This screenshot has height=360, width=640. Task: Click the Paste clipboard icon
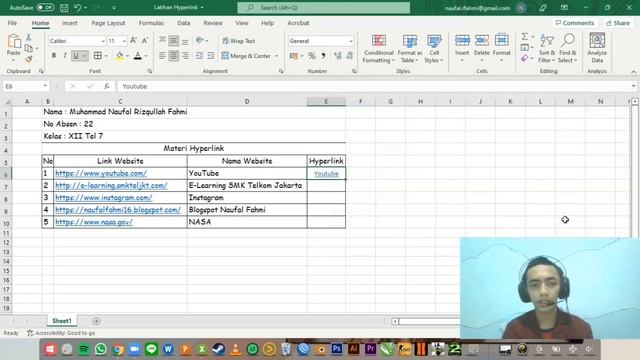pyautogui.click(x=14, y=42)
